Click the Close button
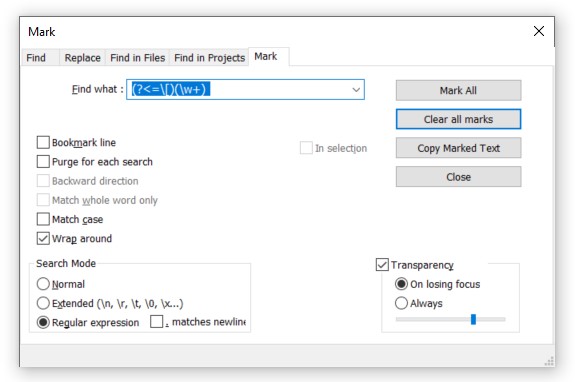The width and height of the screenshot is (575, 382). tap(458, 177)
